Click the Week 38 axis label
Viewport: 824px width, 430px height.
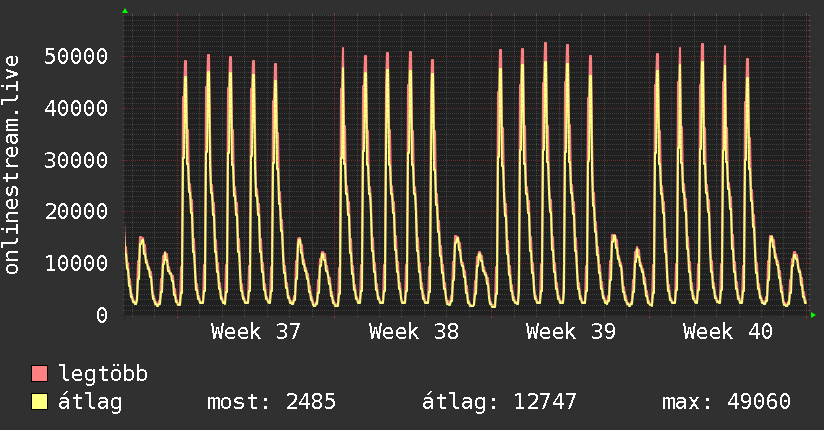[414, 332]
